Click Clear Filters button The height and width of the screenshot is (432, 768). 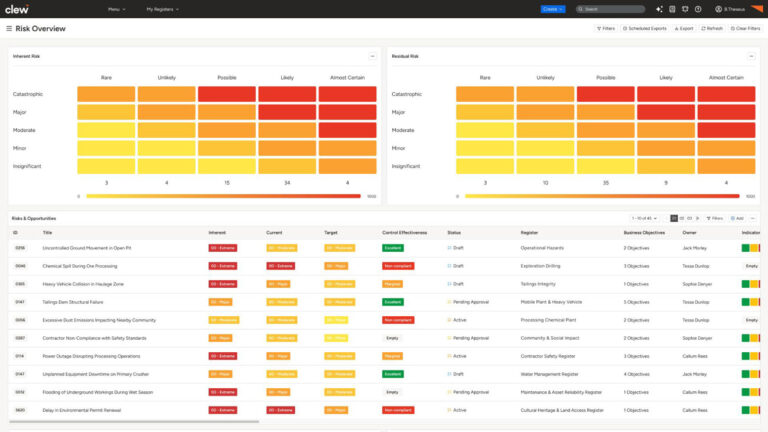click(745, 28)
